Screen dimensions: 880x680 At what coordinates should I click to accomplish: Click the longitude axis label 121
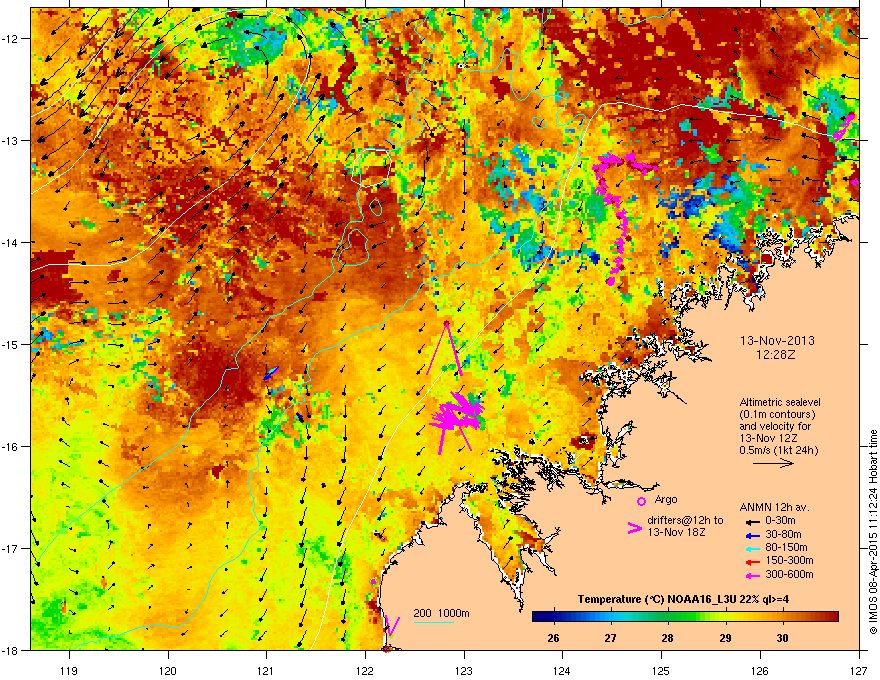pos(266,670)
